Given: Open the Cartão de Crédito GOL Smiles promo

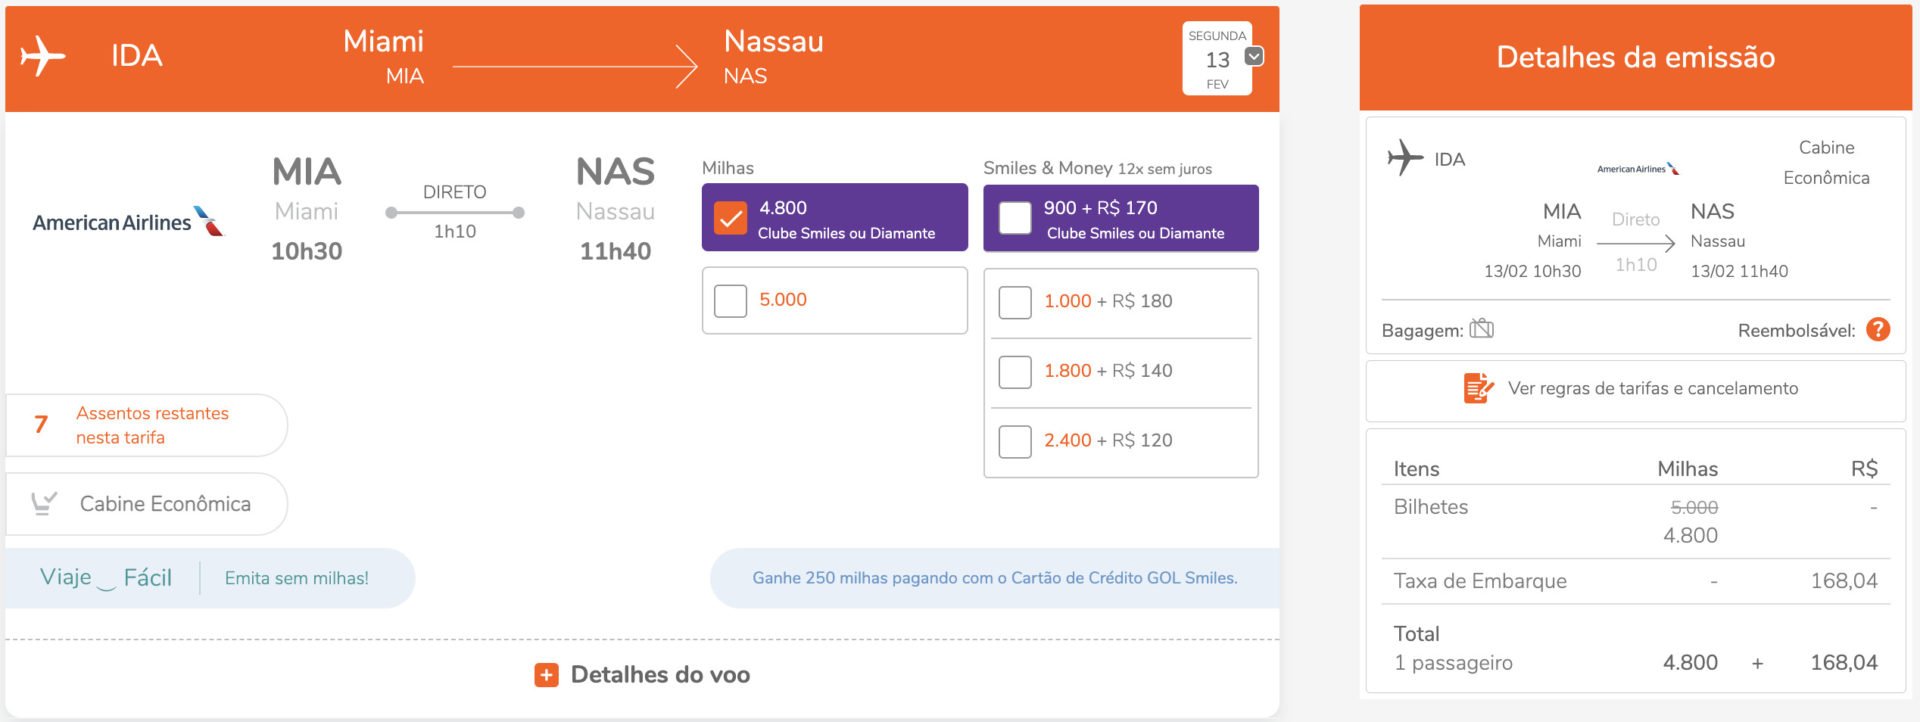Looking at the screenshot, I should (x=995, y=578).
